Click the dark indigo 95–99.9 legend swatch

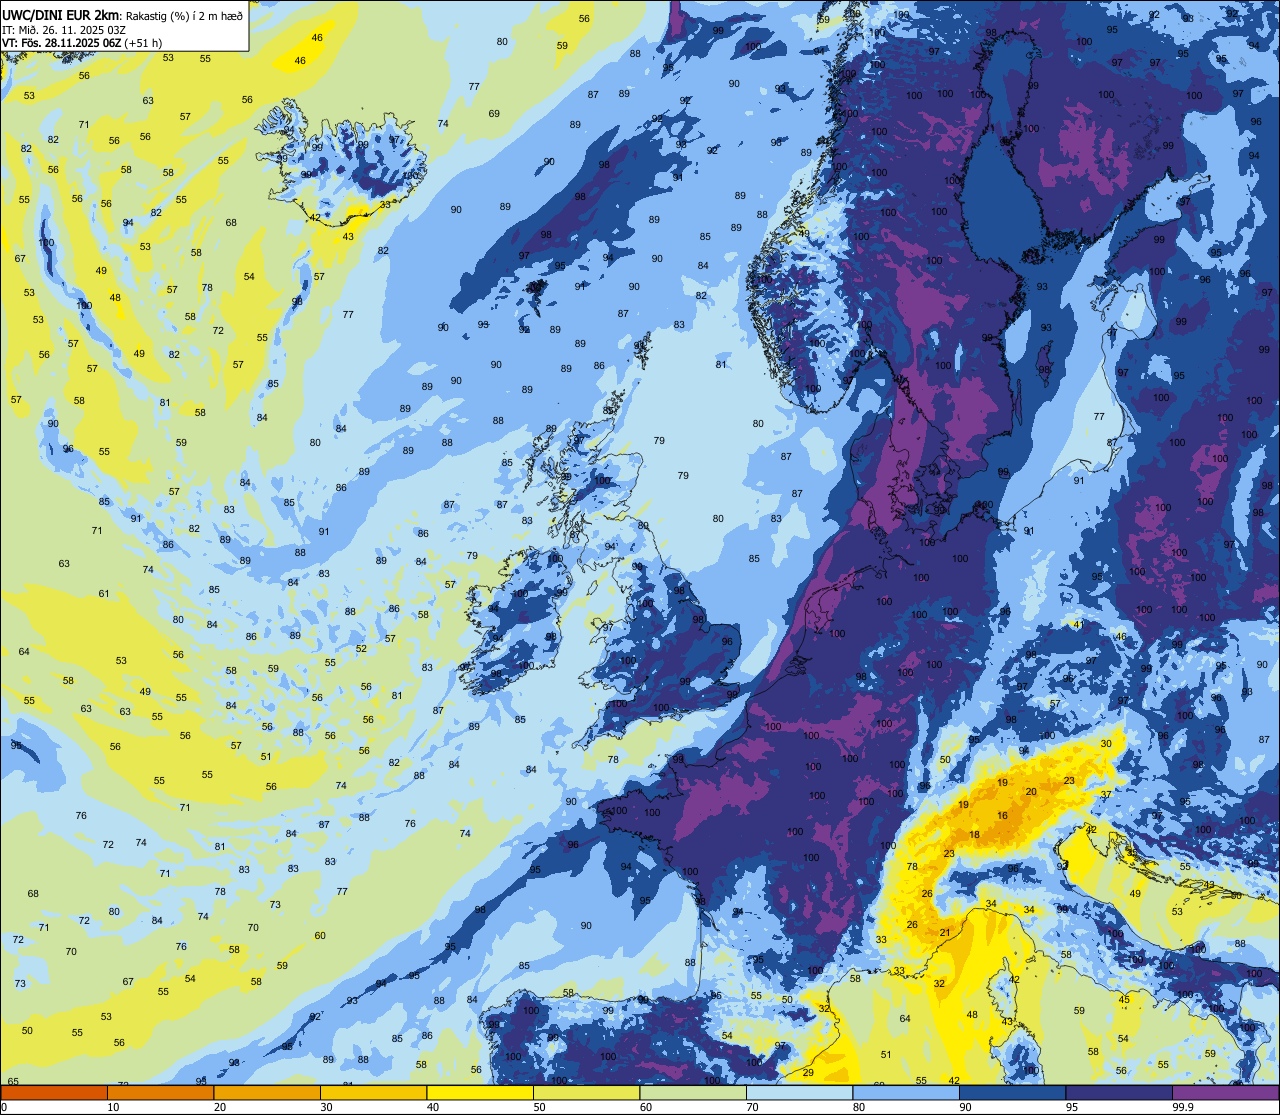coord(1119,1093)
